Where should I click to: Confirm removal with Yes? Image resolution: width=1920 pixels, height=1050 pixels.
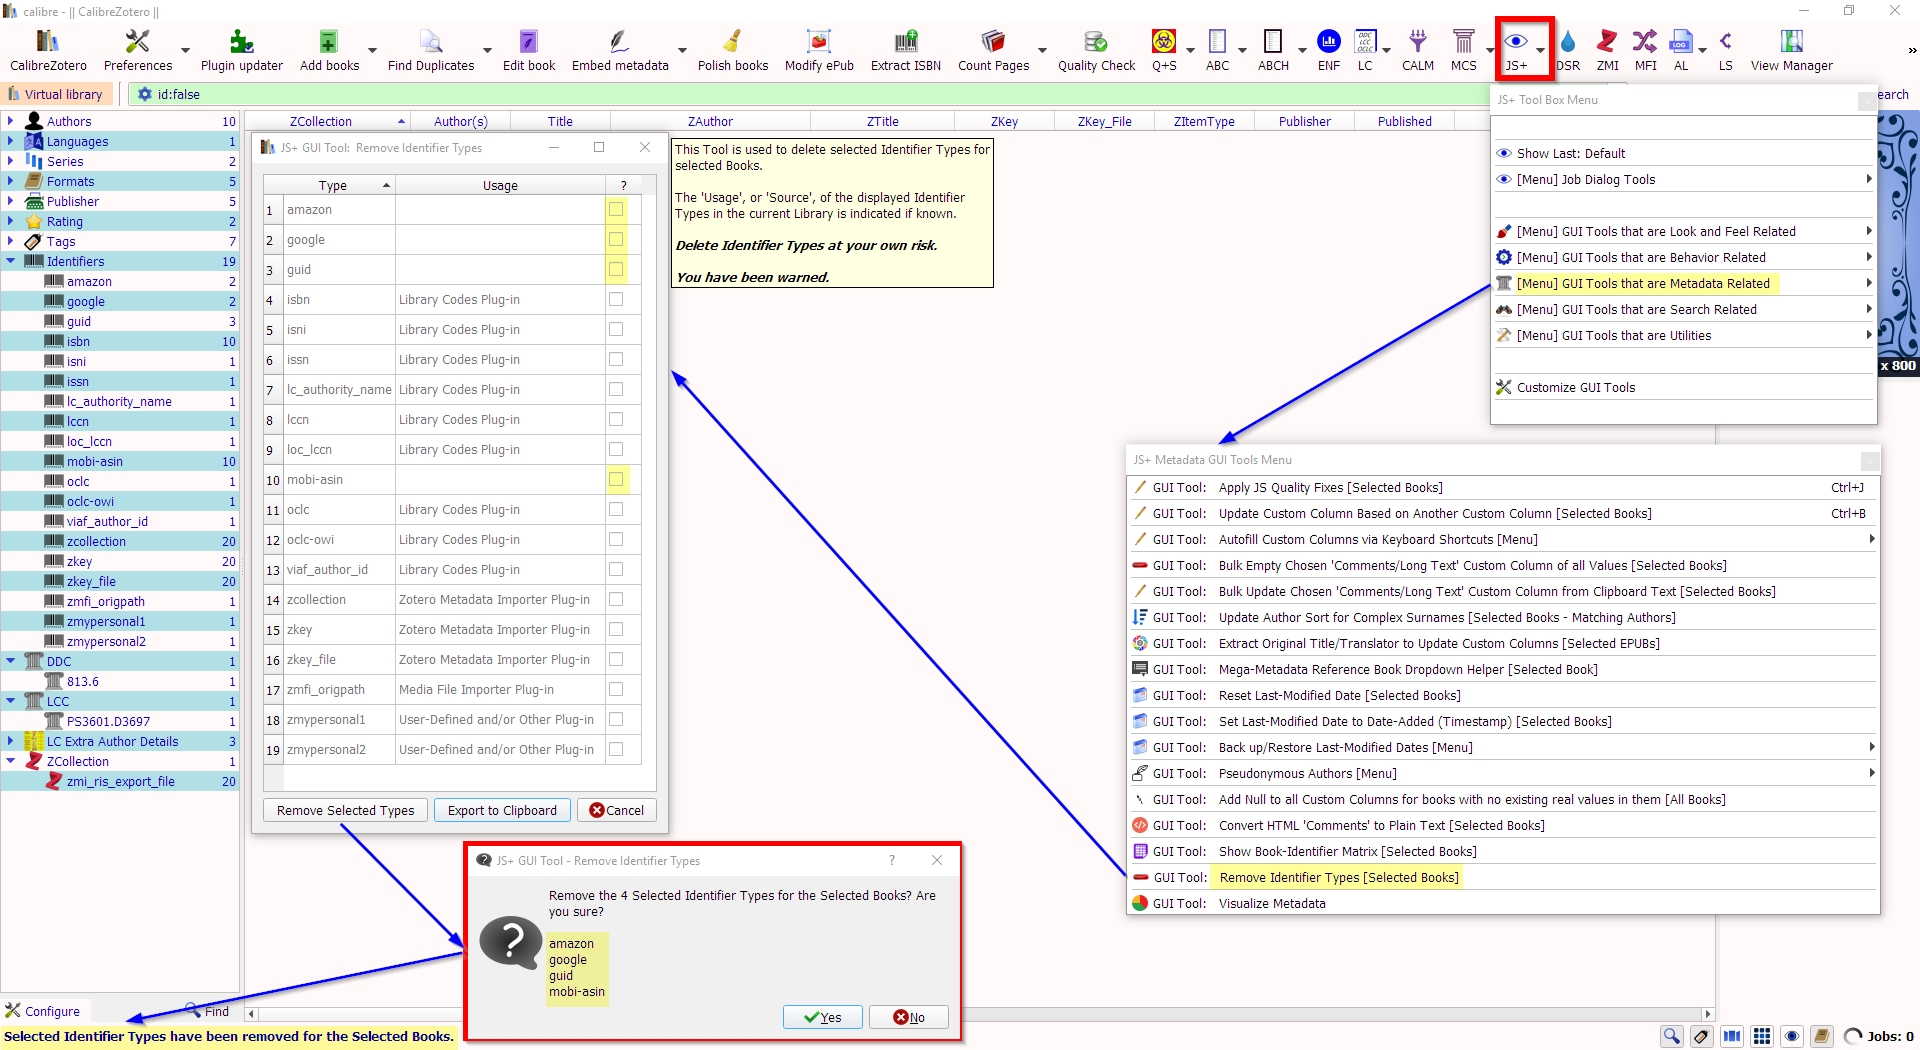click(x=823, y=1017)
